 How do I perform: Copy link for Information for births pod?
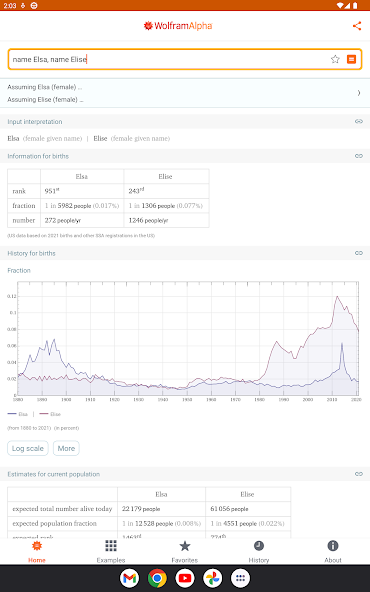tap(359, 156)
